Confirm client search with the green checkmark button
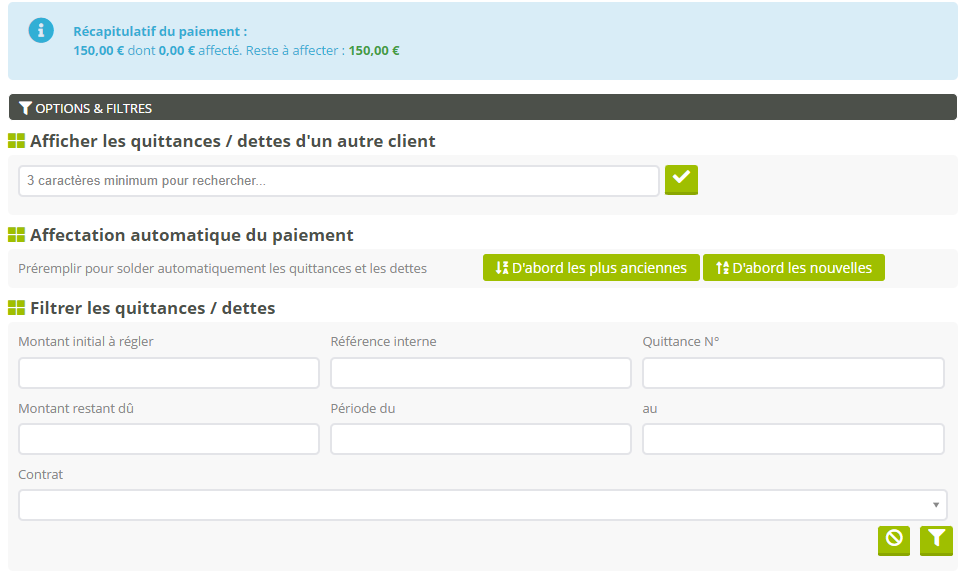The width and height of the screenshot is (963, 577). coord(681,179)
